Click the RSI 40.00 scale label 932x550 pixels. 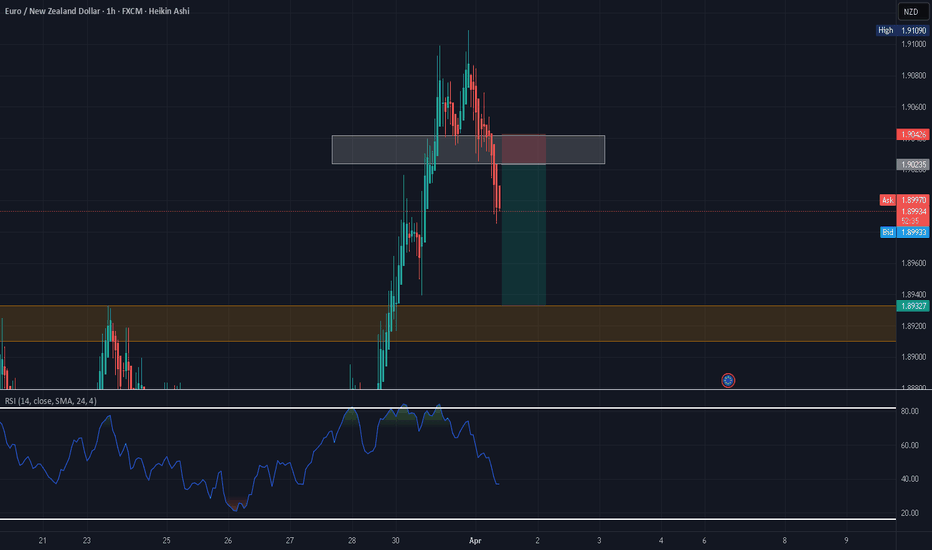[x=909, y=479]
